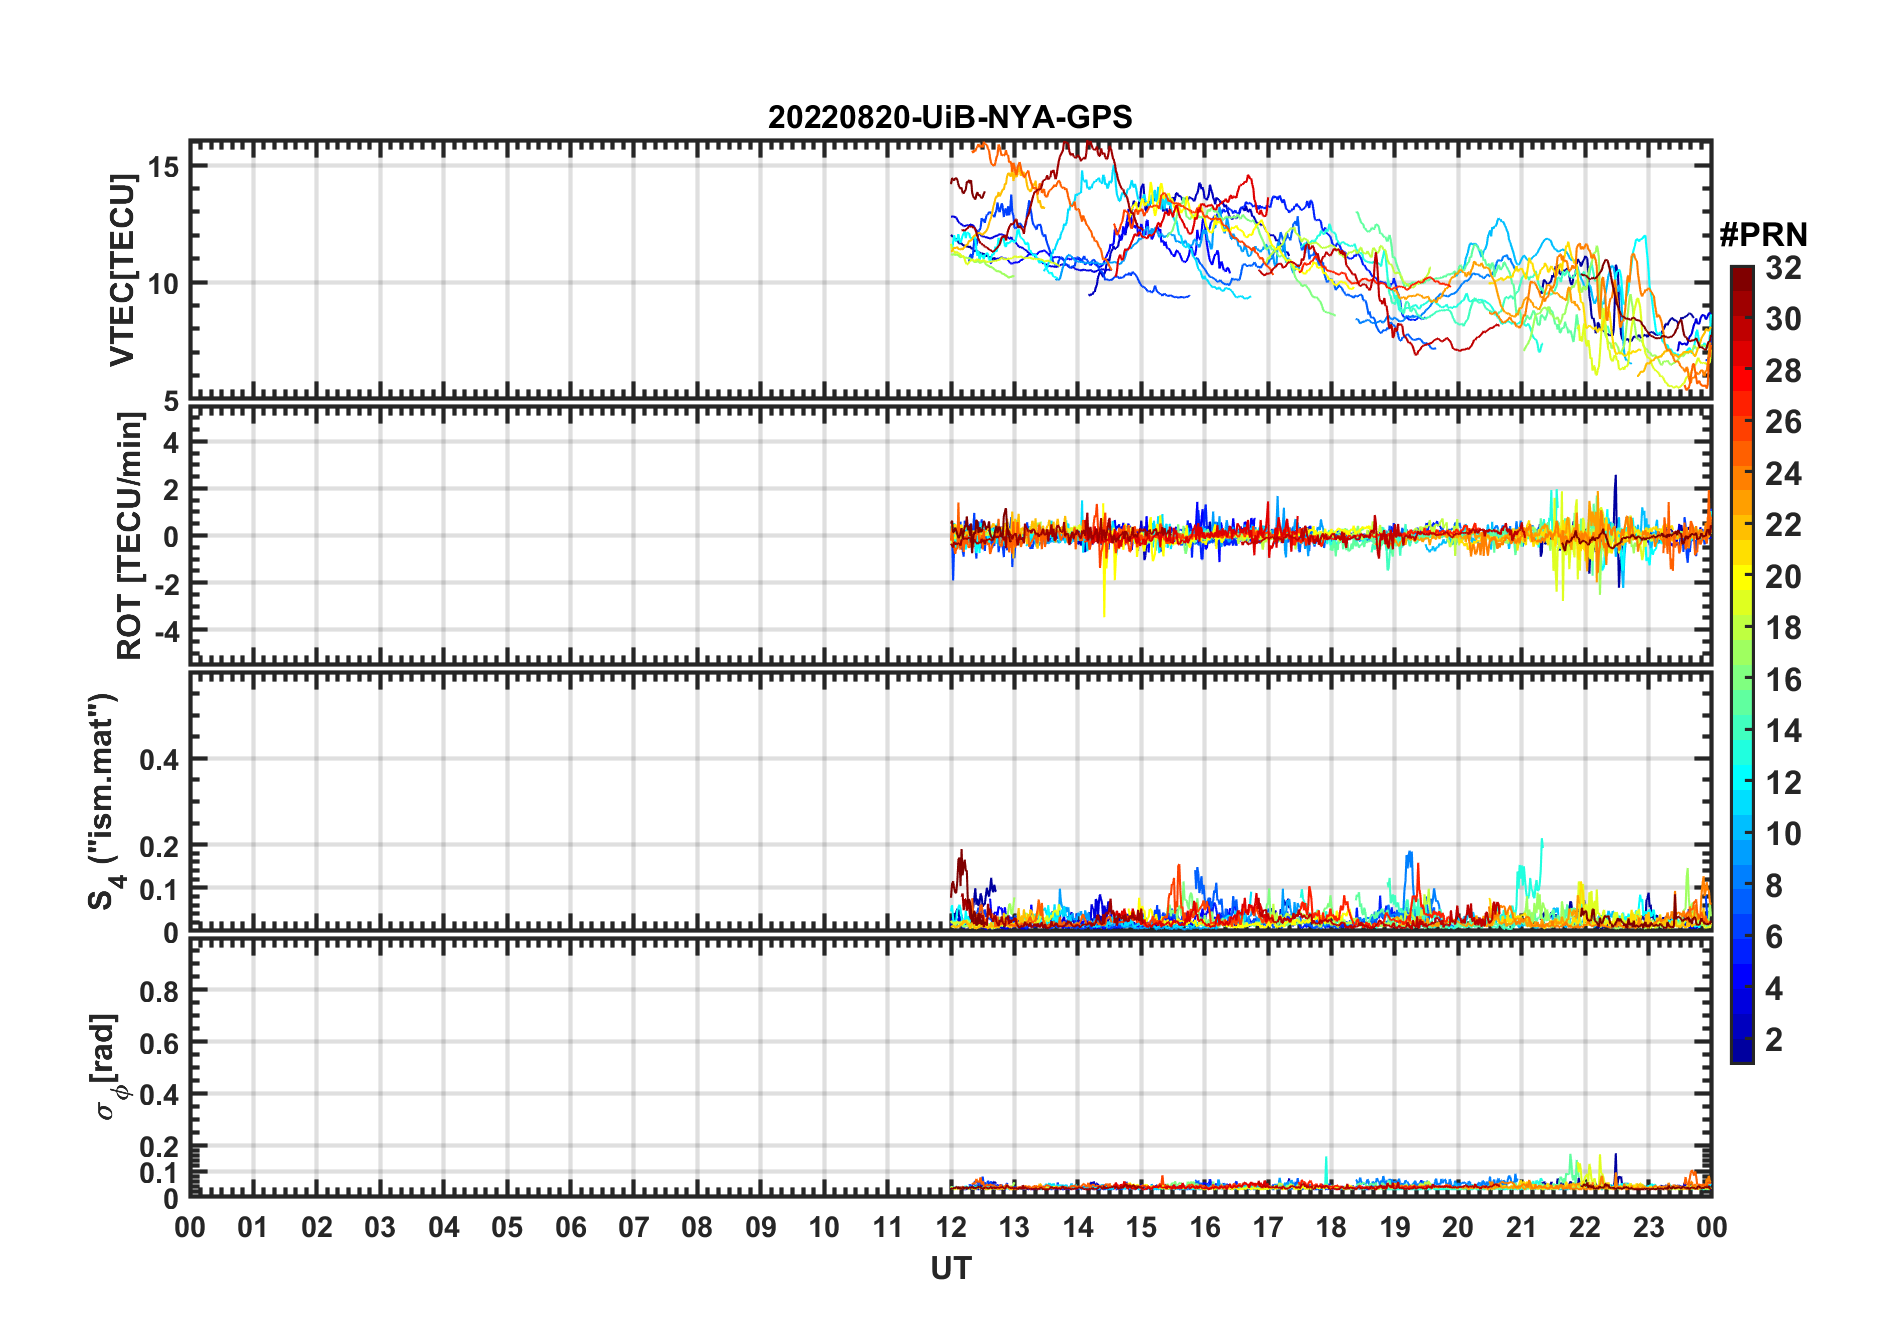Image resolution: width=1902 pixels, height=1330 pixels.
Task: Select colorbar tick label 28
Action: (x=1783, y=371)
